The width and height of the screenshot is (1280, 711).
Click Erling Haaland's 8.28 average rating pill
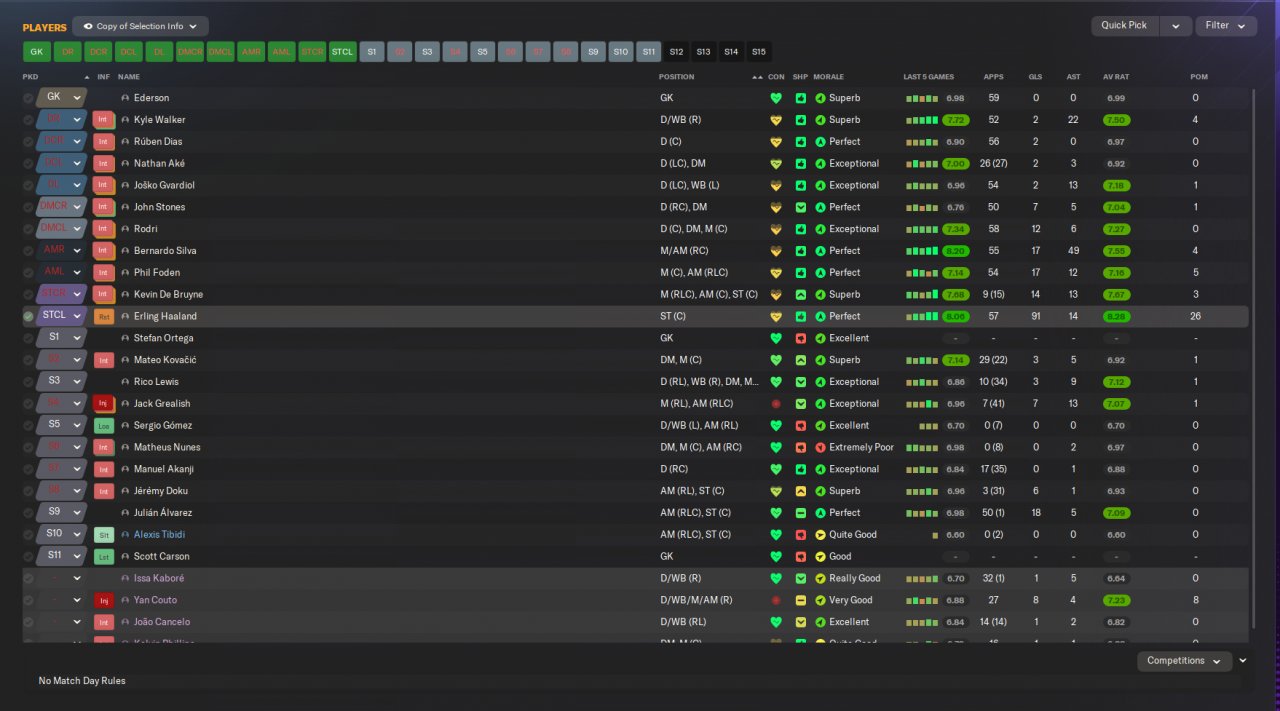coord(1116,316)
